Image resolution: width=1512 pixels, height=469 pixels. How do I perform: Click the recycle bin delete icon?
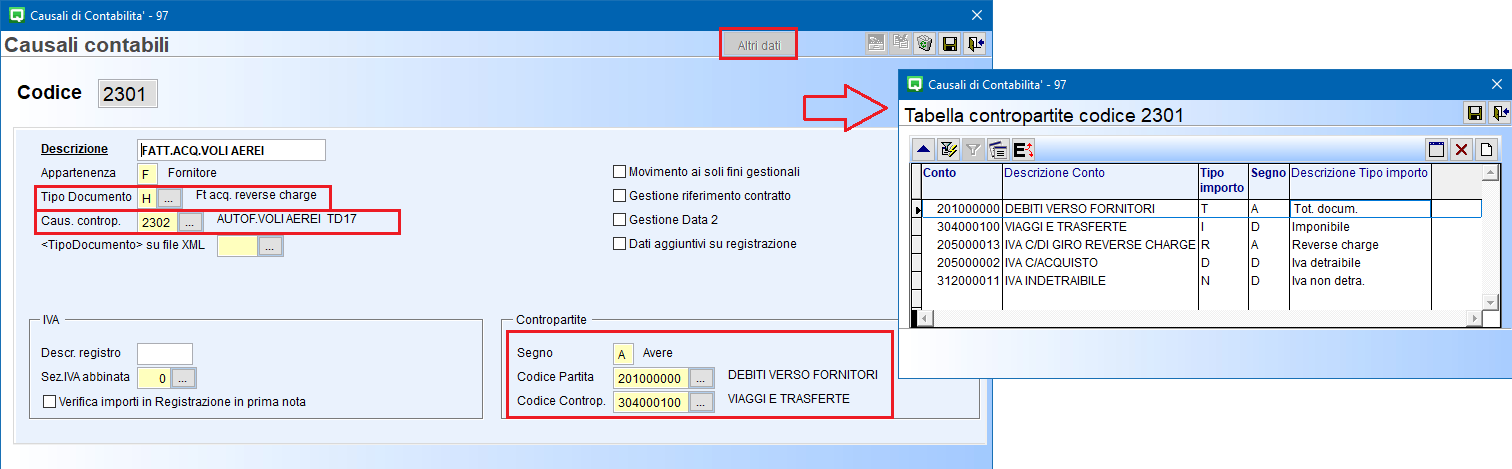click(x=925, y=43)
